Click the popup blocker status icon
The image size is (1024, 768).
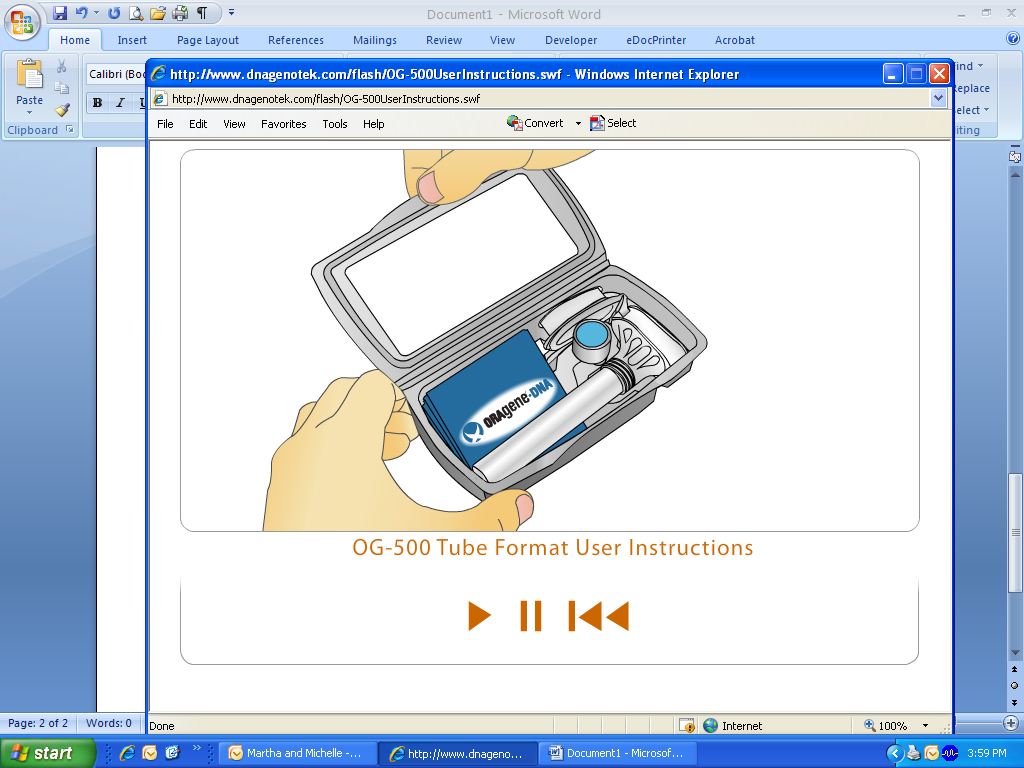[686, 726]
